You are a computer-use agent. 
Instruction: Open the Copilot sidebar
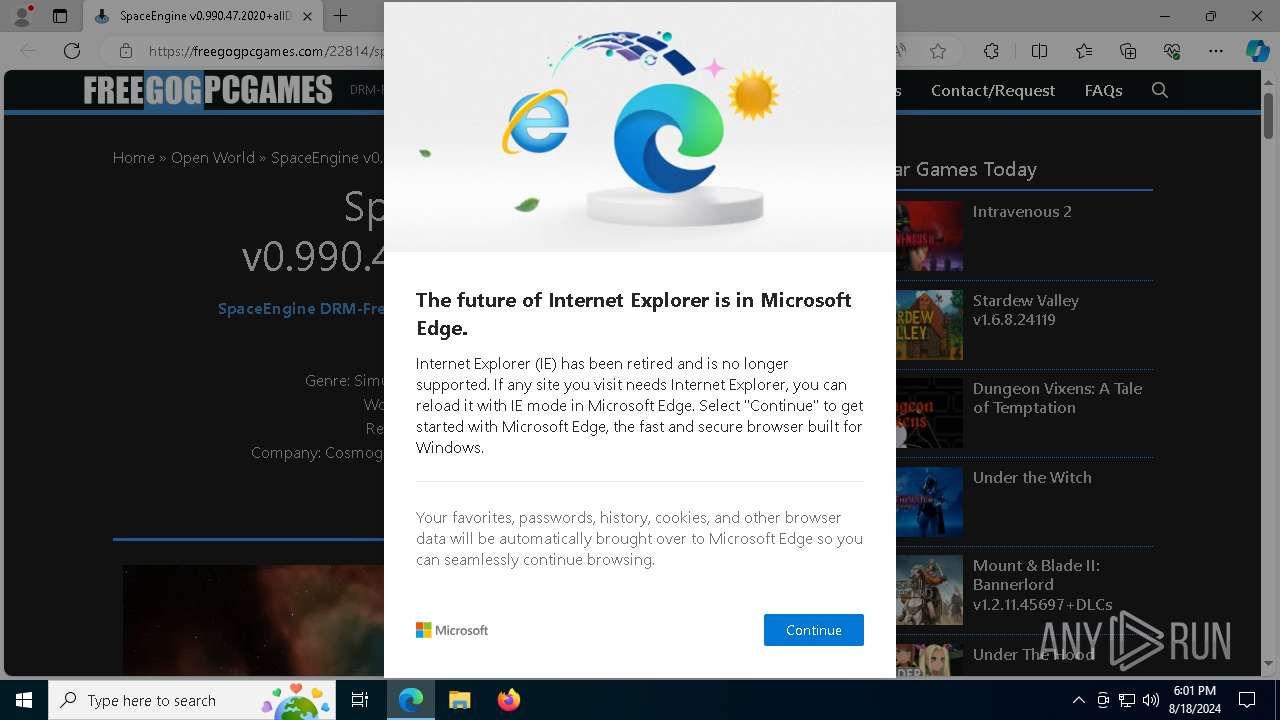[x=1257, y=50]
